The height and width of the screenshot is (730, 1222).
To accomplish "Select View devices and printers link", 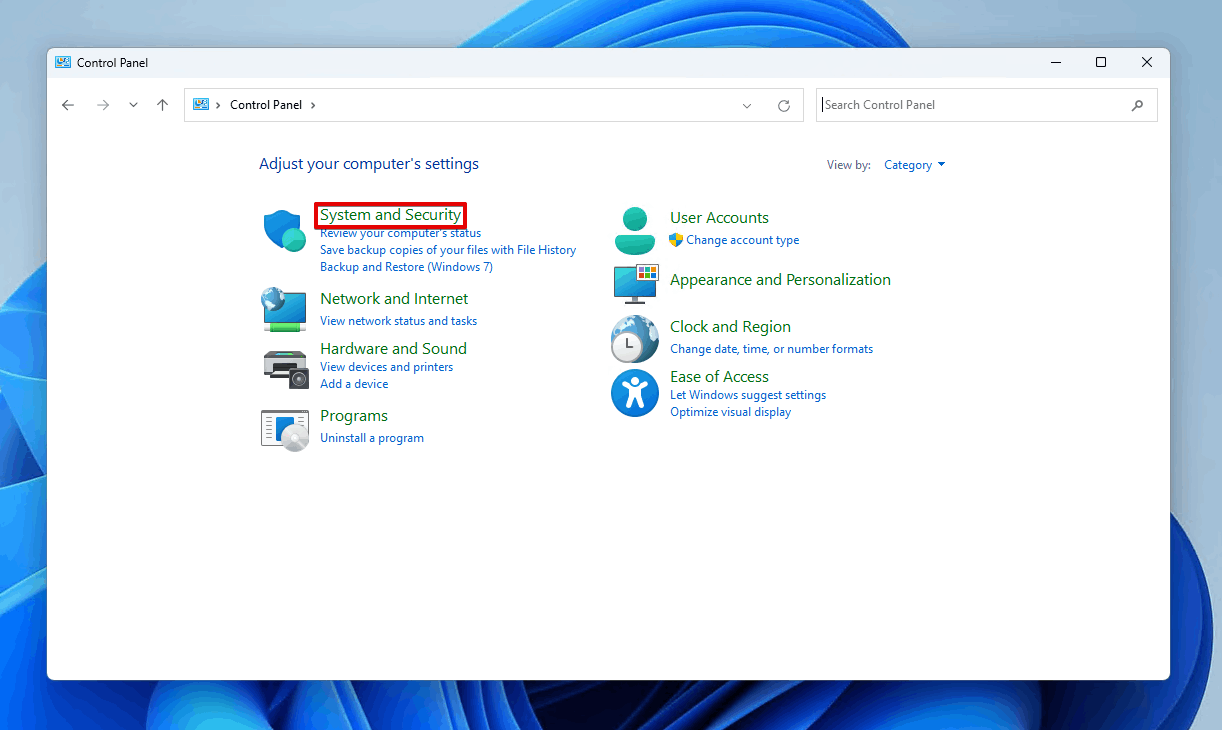I will tap(386, 367).
